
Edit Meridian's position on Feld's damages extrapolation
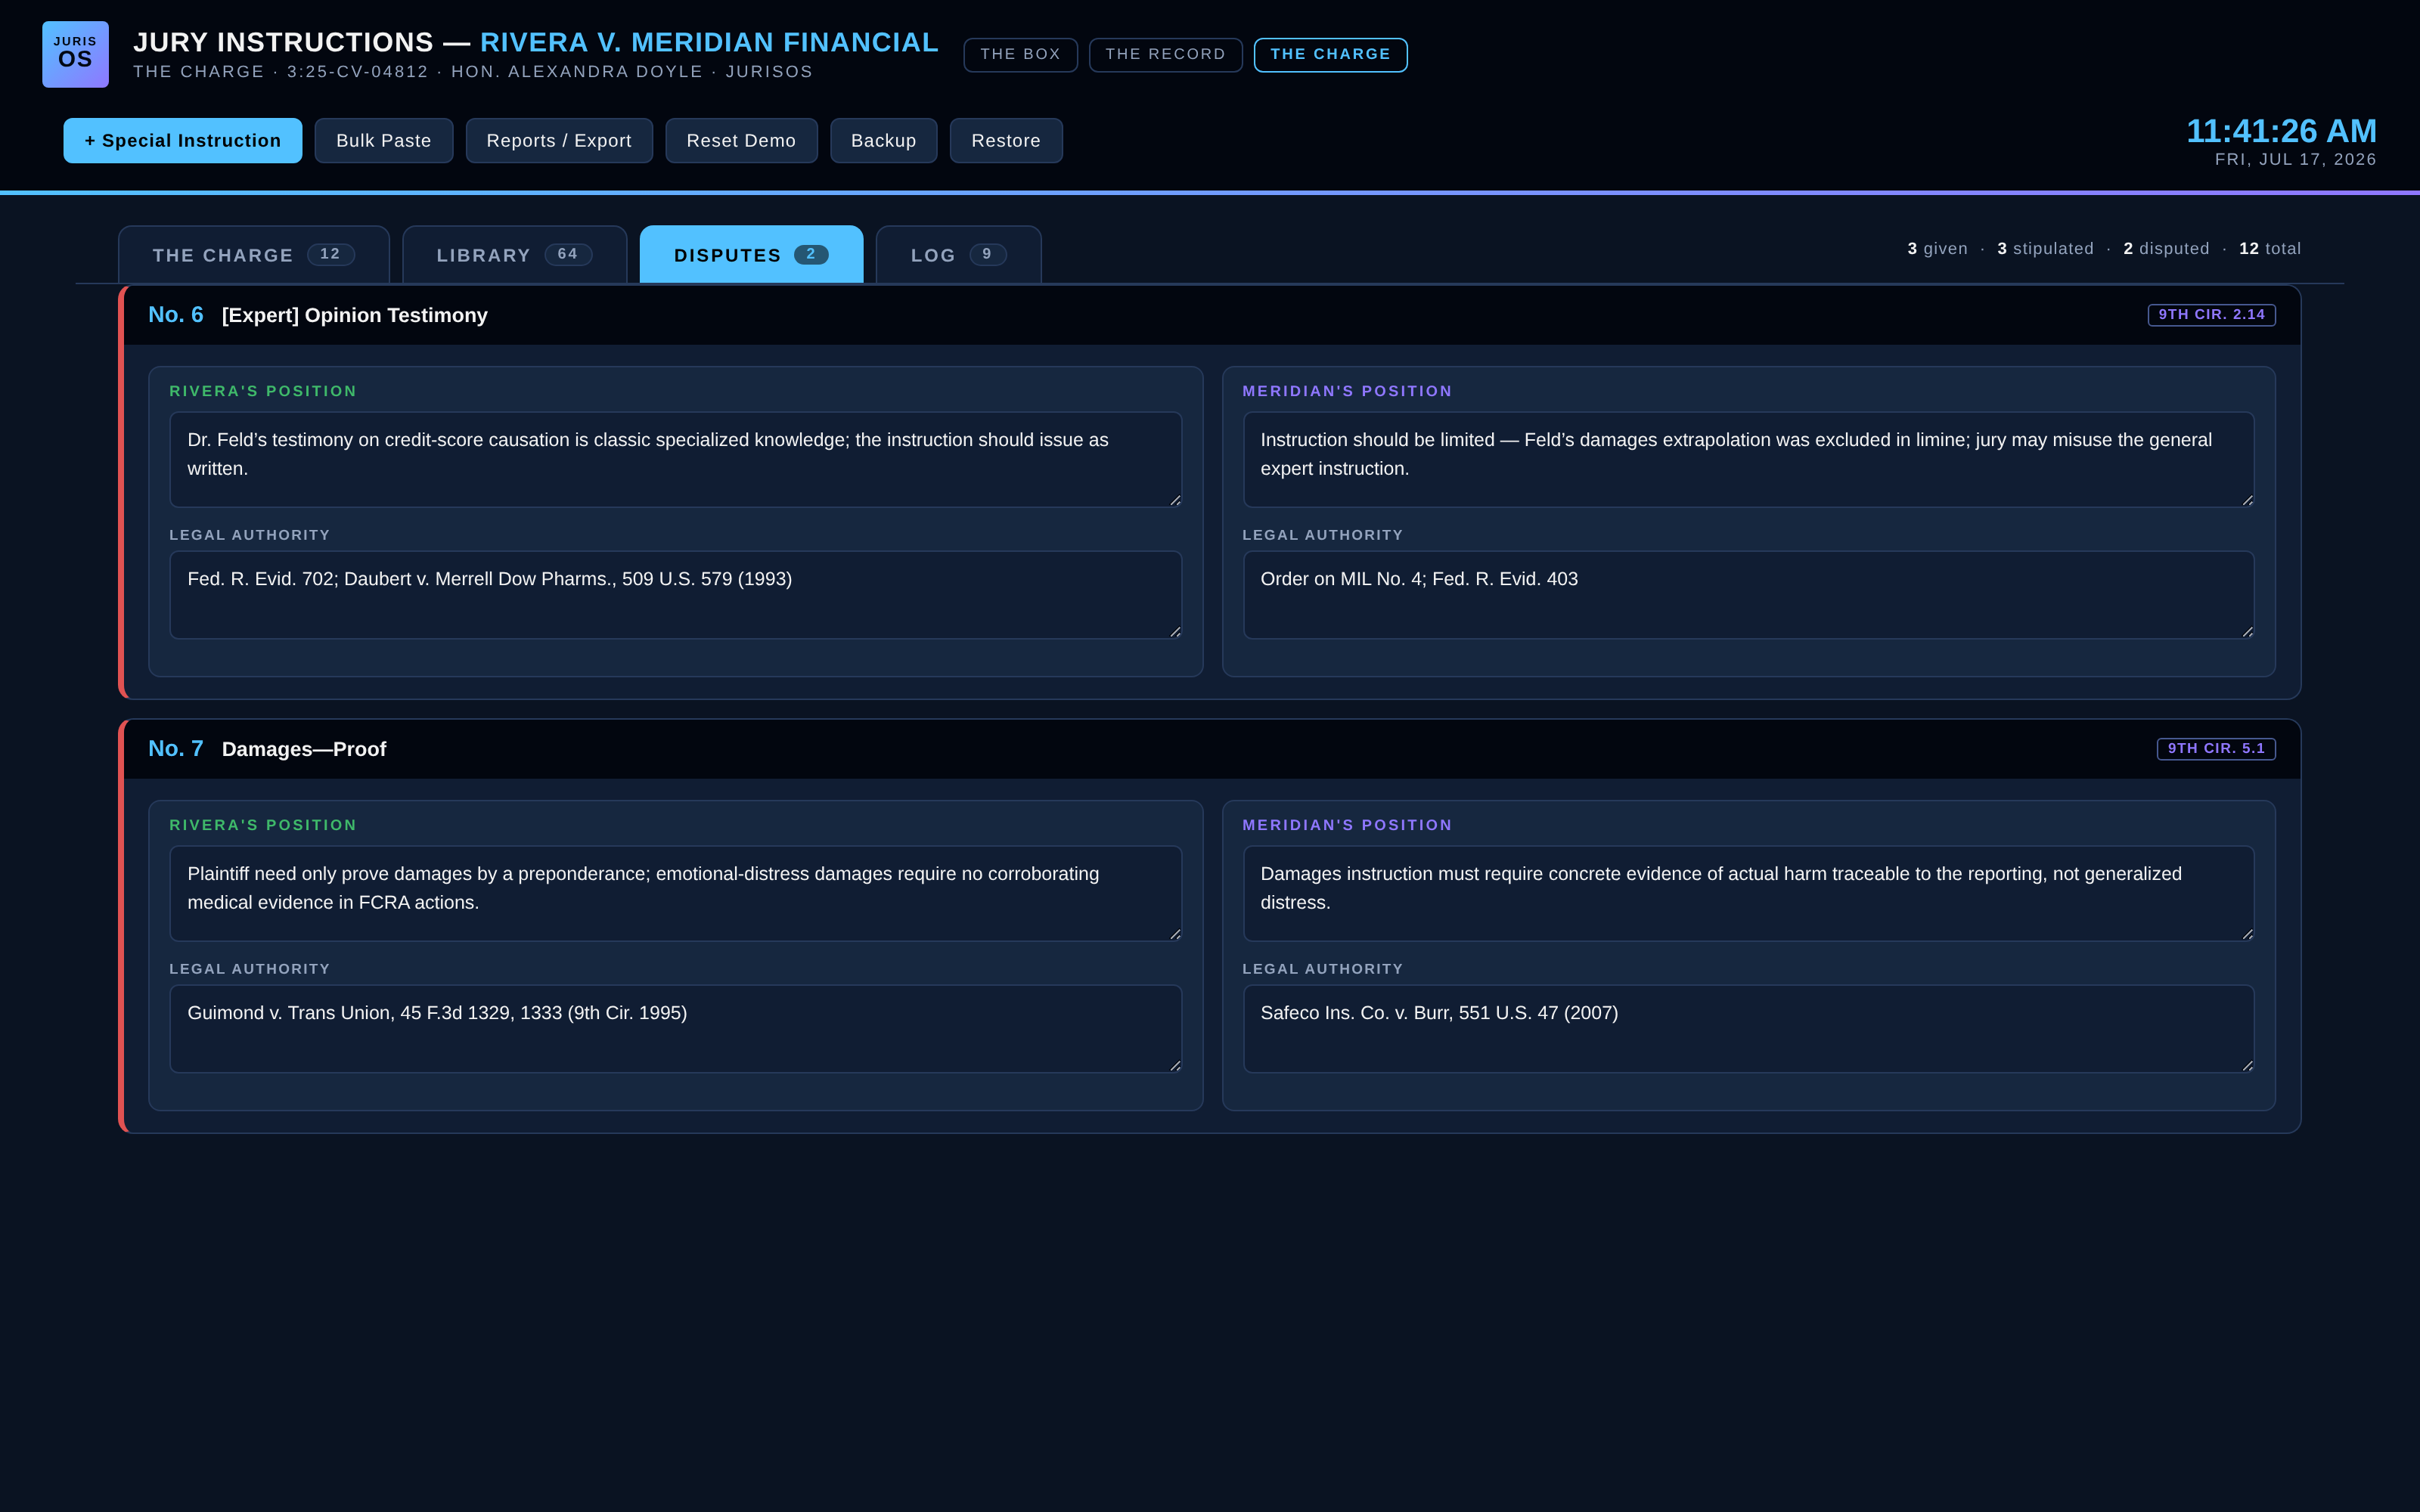click(1749, 460)
